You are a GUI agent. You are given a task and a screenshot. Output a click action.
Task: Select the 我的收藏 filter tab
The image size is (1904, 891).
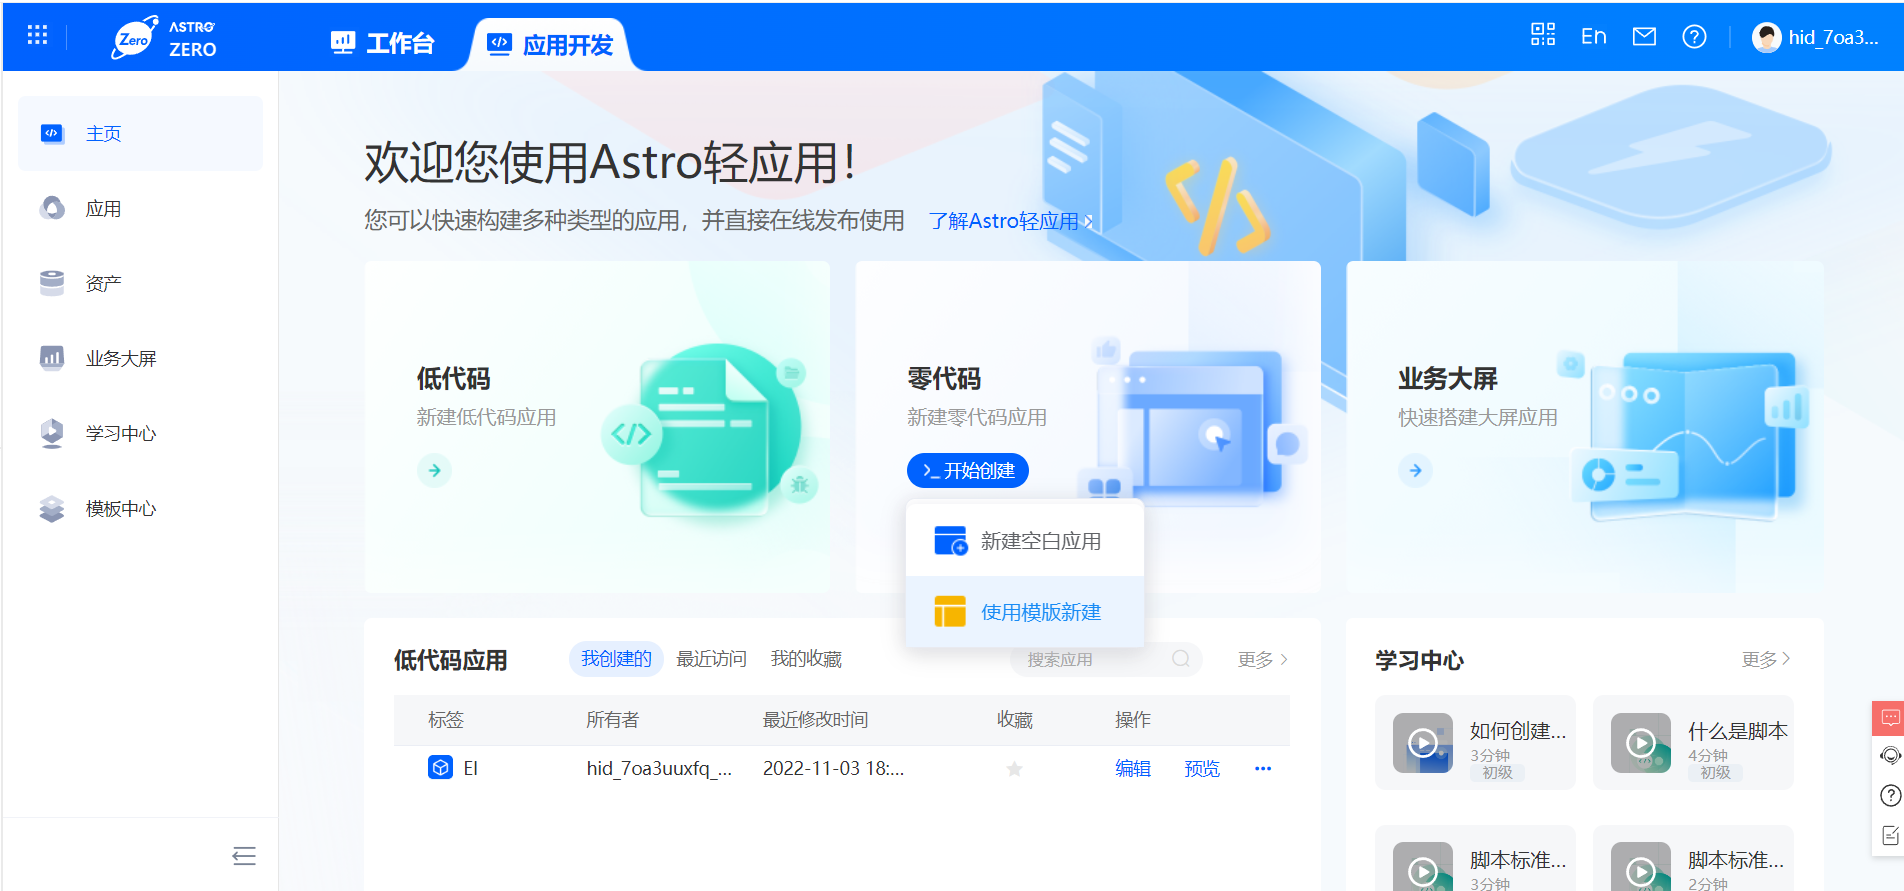806,659
